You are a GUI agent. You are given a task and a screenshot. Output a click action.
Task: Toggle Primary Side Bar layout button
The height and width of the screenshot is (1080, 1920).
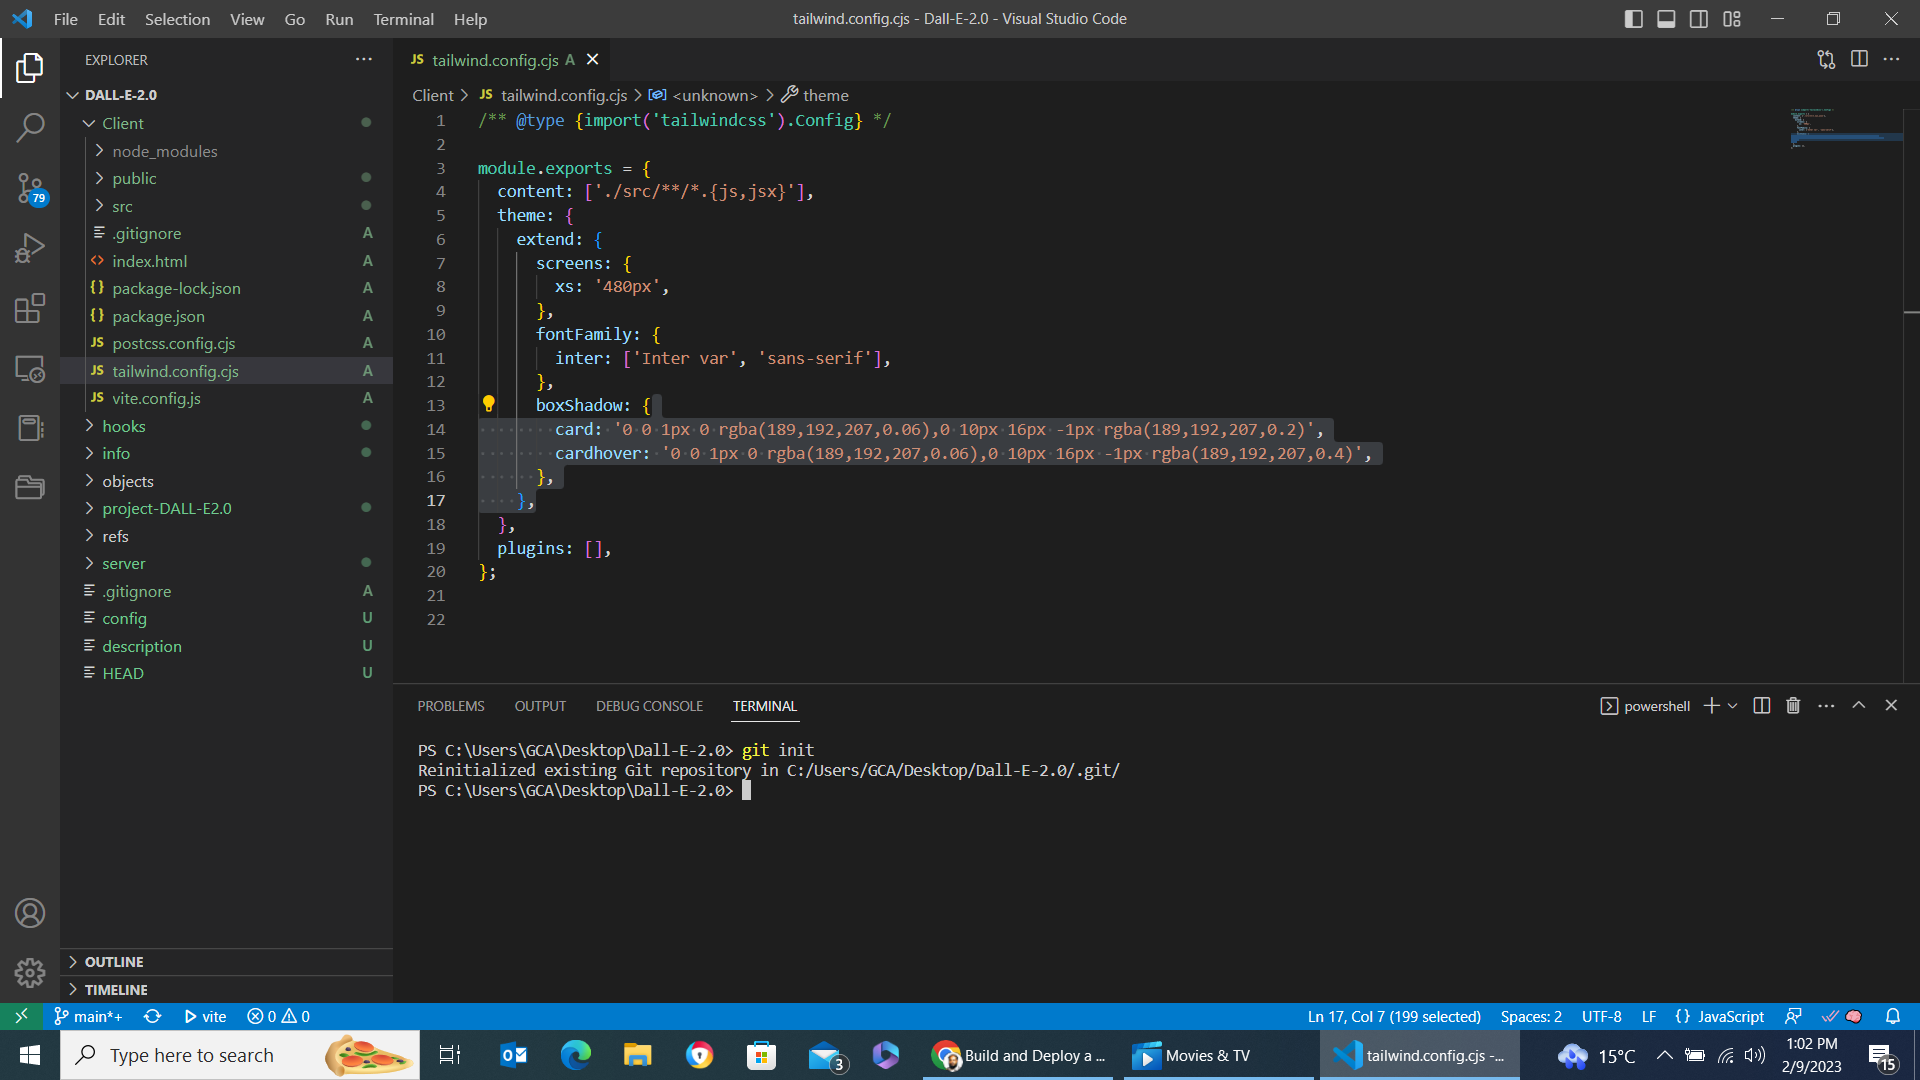(x=1633, y=19)
